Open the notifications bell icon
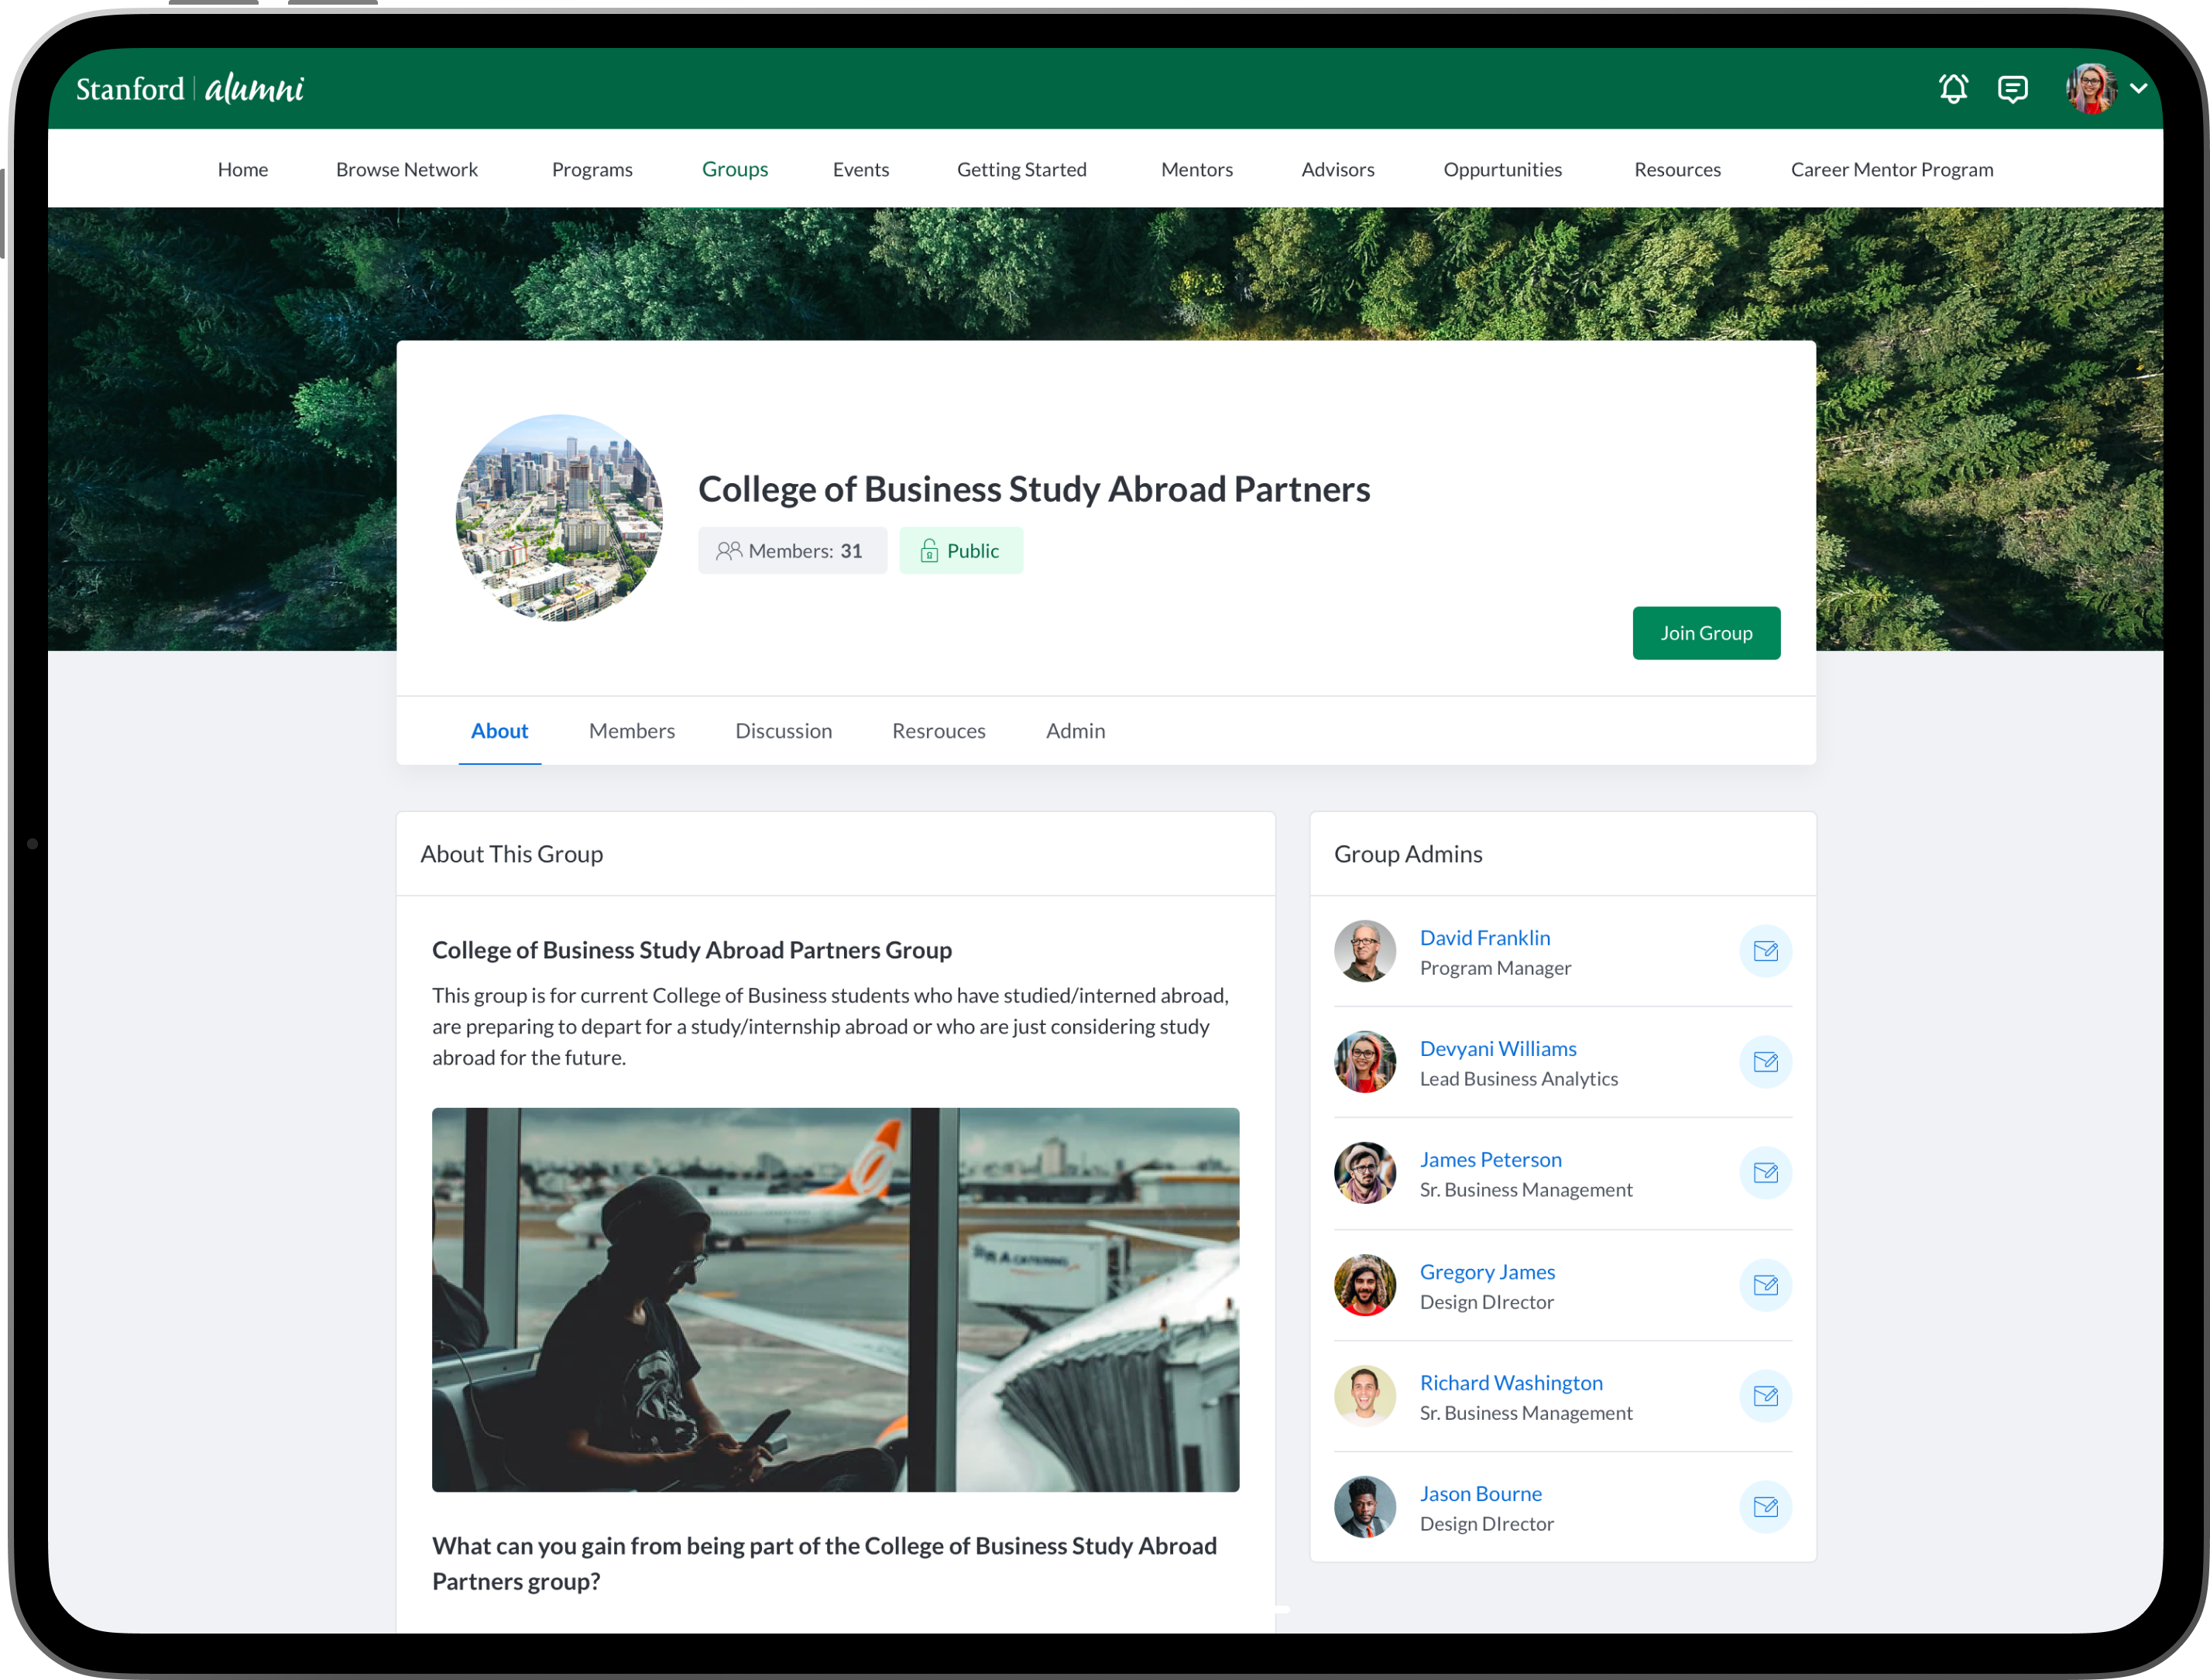2210x1680 pixels. pyautogui.click(x=1952, y=89)
